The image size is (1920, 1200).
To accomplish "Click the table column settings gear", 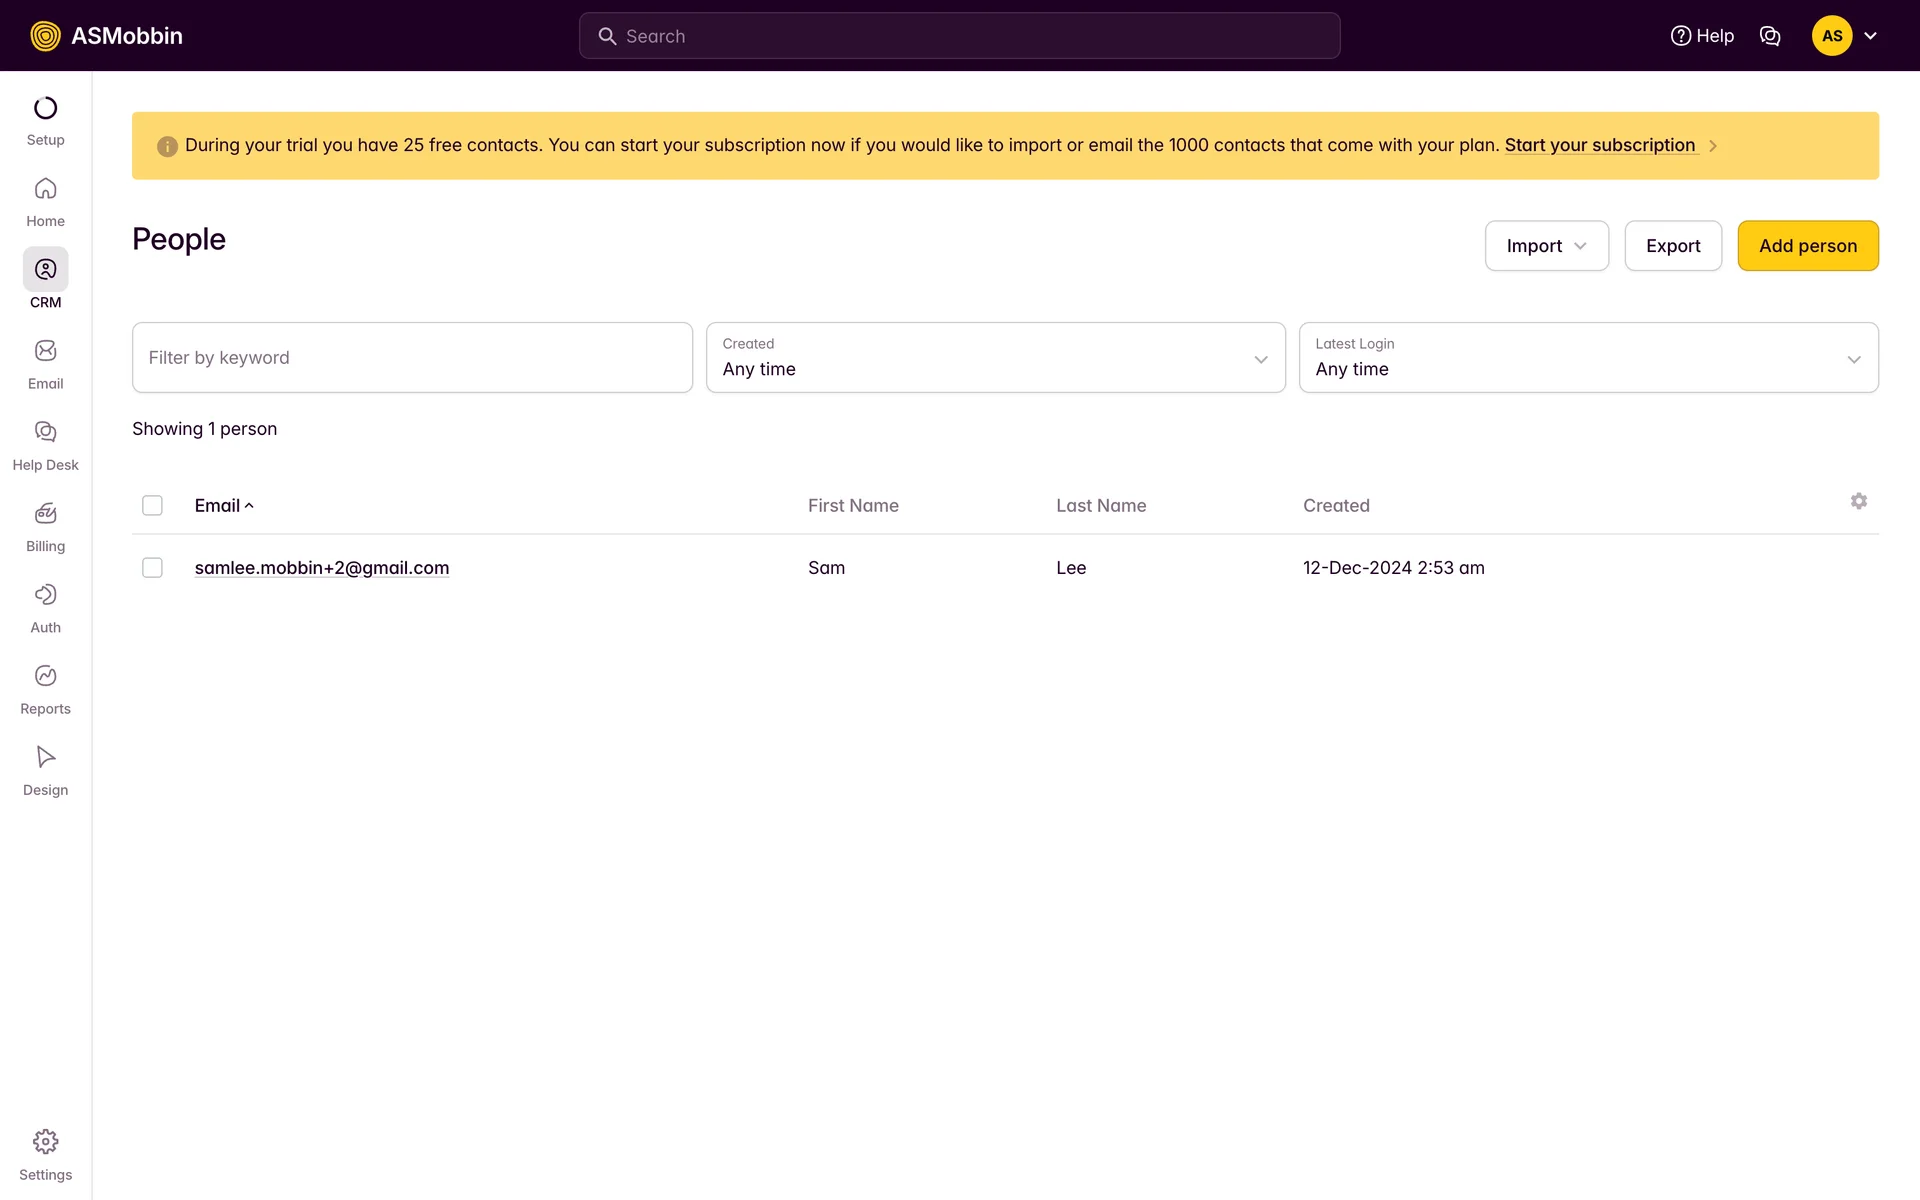I will [x=1858, y=501].
